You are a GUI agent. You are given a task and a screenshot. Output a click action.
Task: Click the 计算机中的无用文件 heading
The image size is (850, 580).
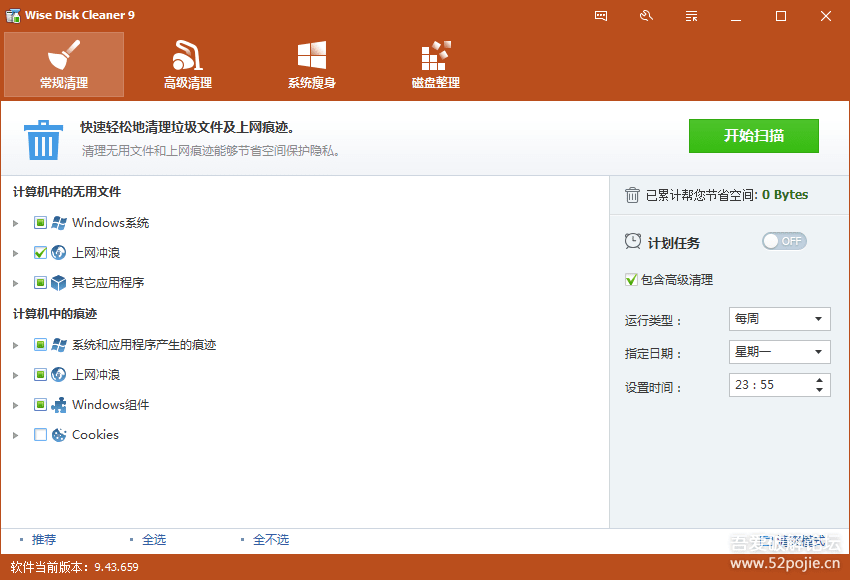pyautogui.click(x=67, y=192)
